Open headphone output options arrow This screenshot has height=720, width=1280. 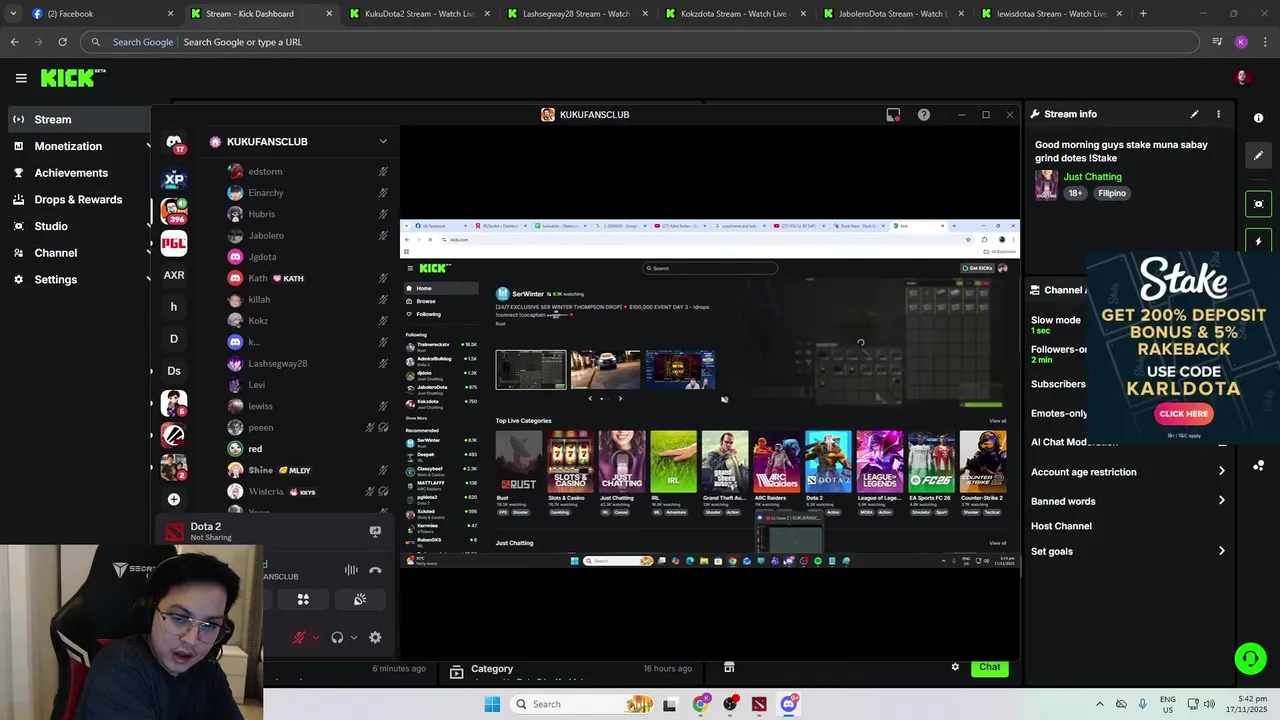[354, 638]
